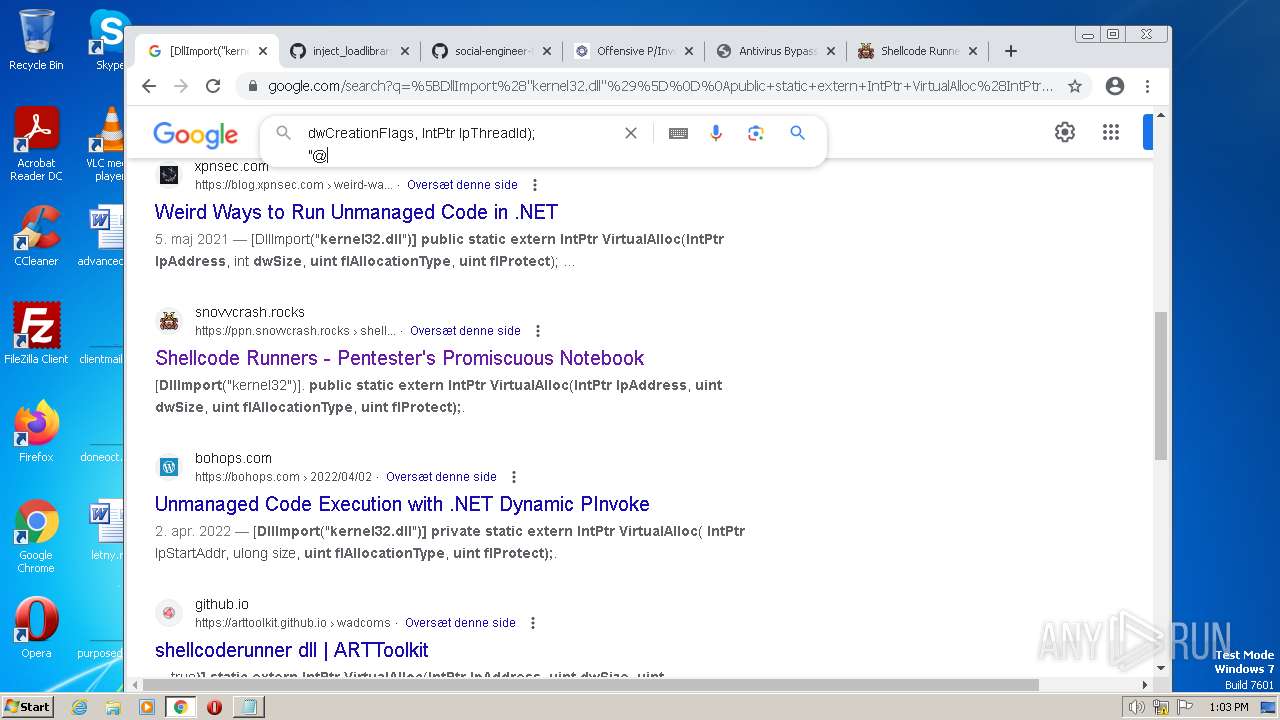Open Firefox desktop shortcut
The image size is (1280, 720).
[x=36, y=432]
